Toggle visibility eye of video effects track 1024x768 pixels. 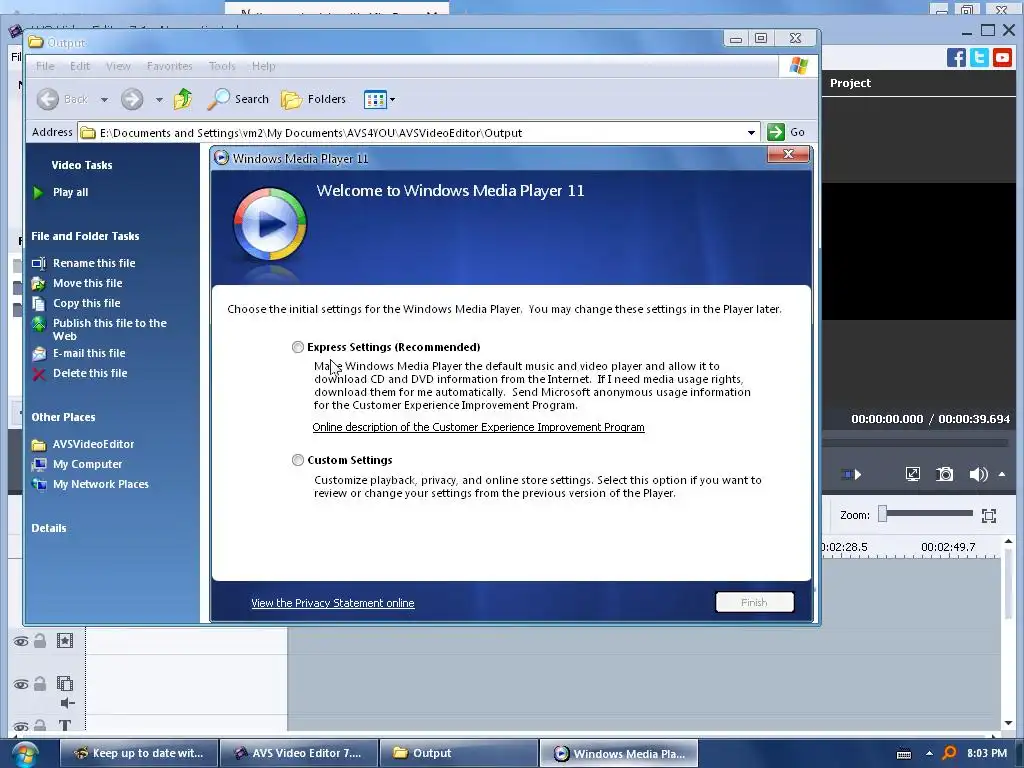pos(21,641)
